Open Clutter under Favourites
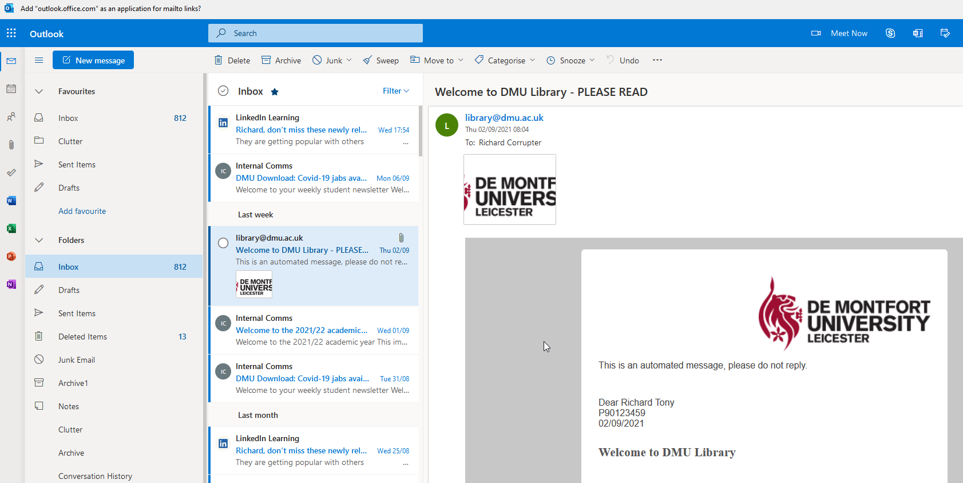Viewport: 963px width, 483px height. tap(114, 141)
